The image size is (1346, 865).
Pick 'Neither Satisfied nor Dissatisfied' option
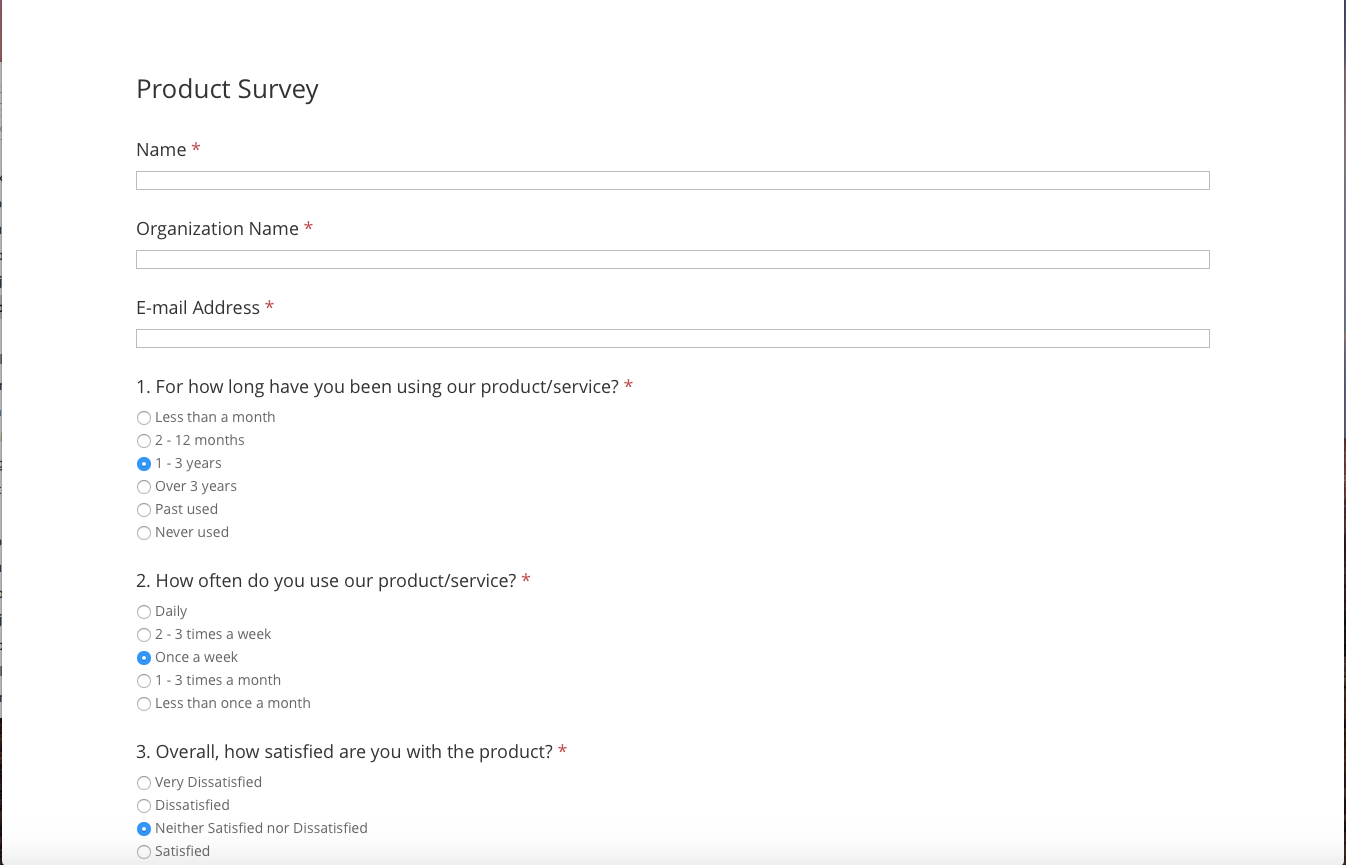(x=144, y=829)
